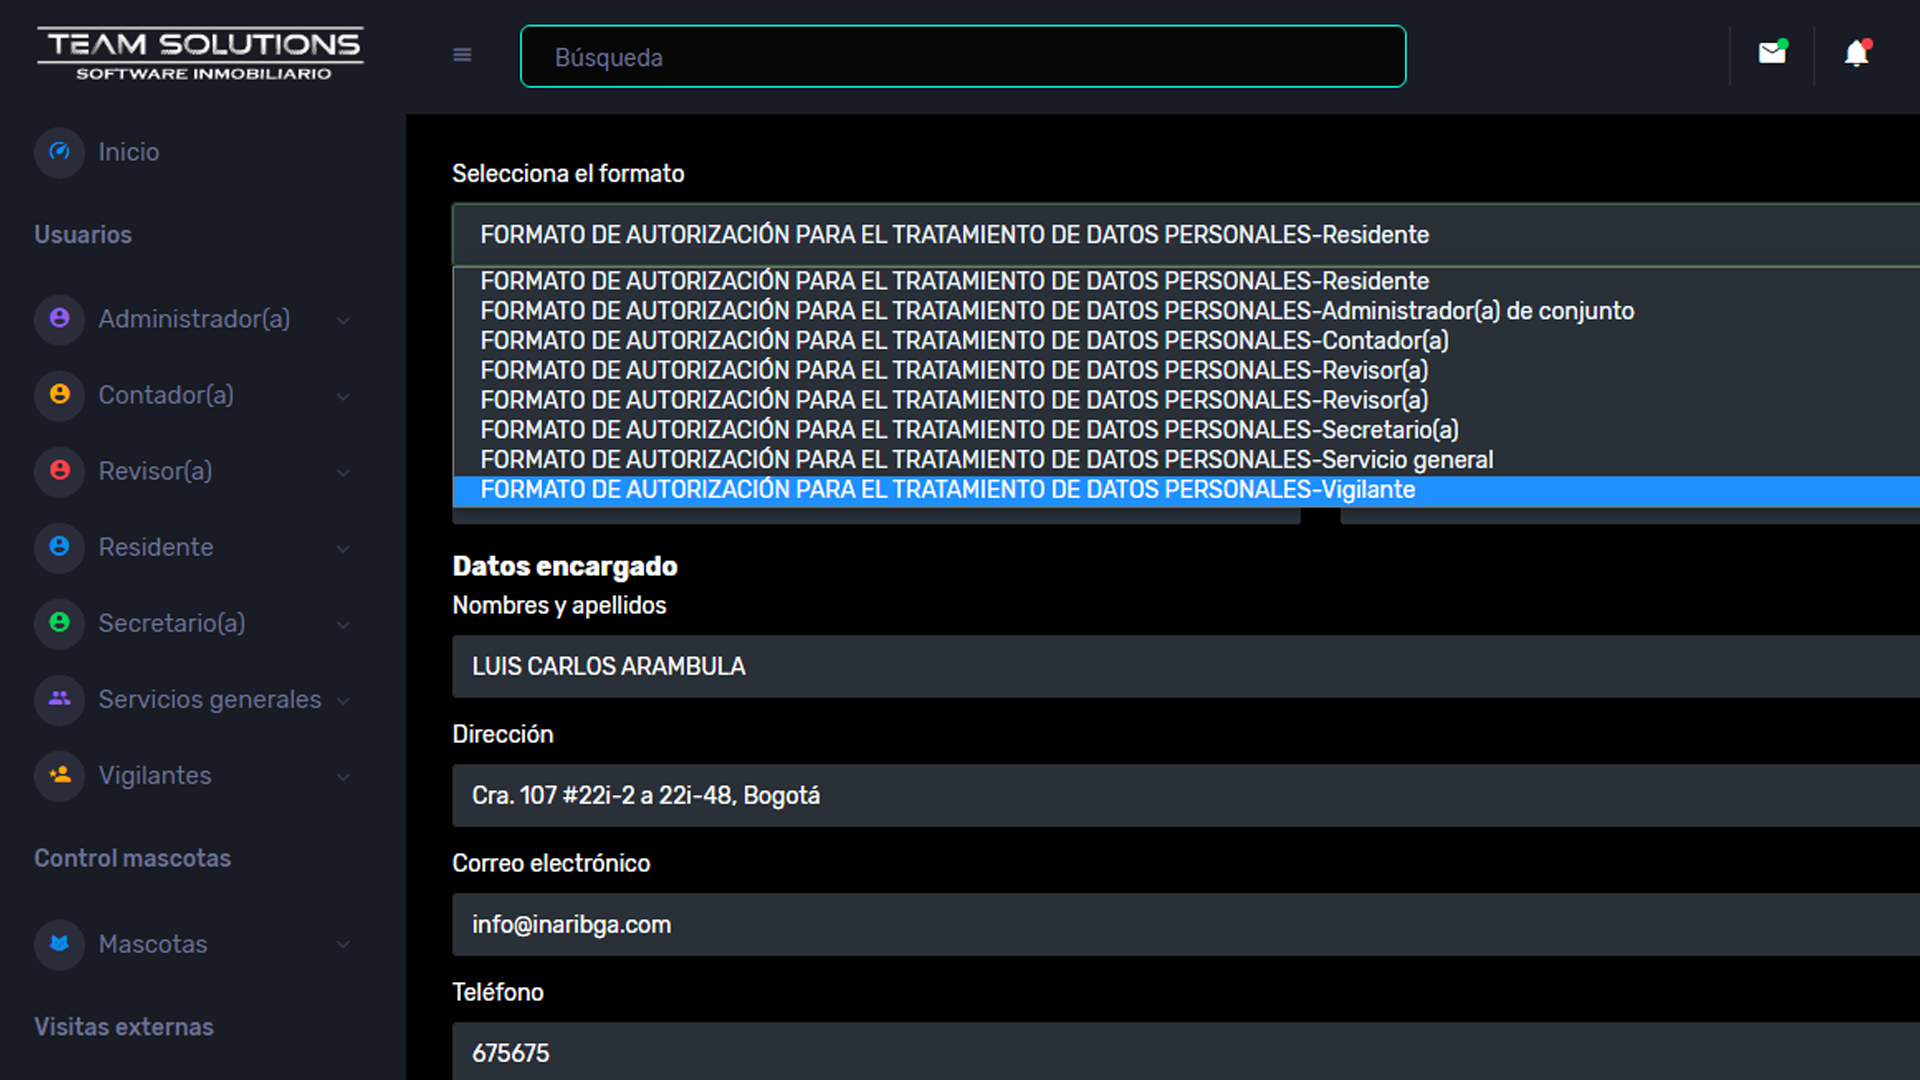Expand the Secretario(a) submenu chevron
Image resolution: width=1920 pixels, height=1080 pixels.
coord(343,625)
